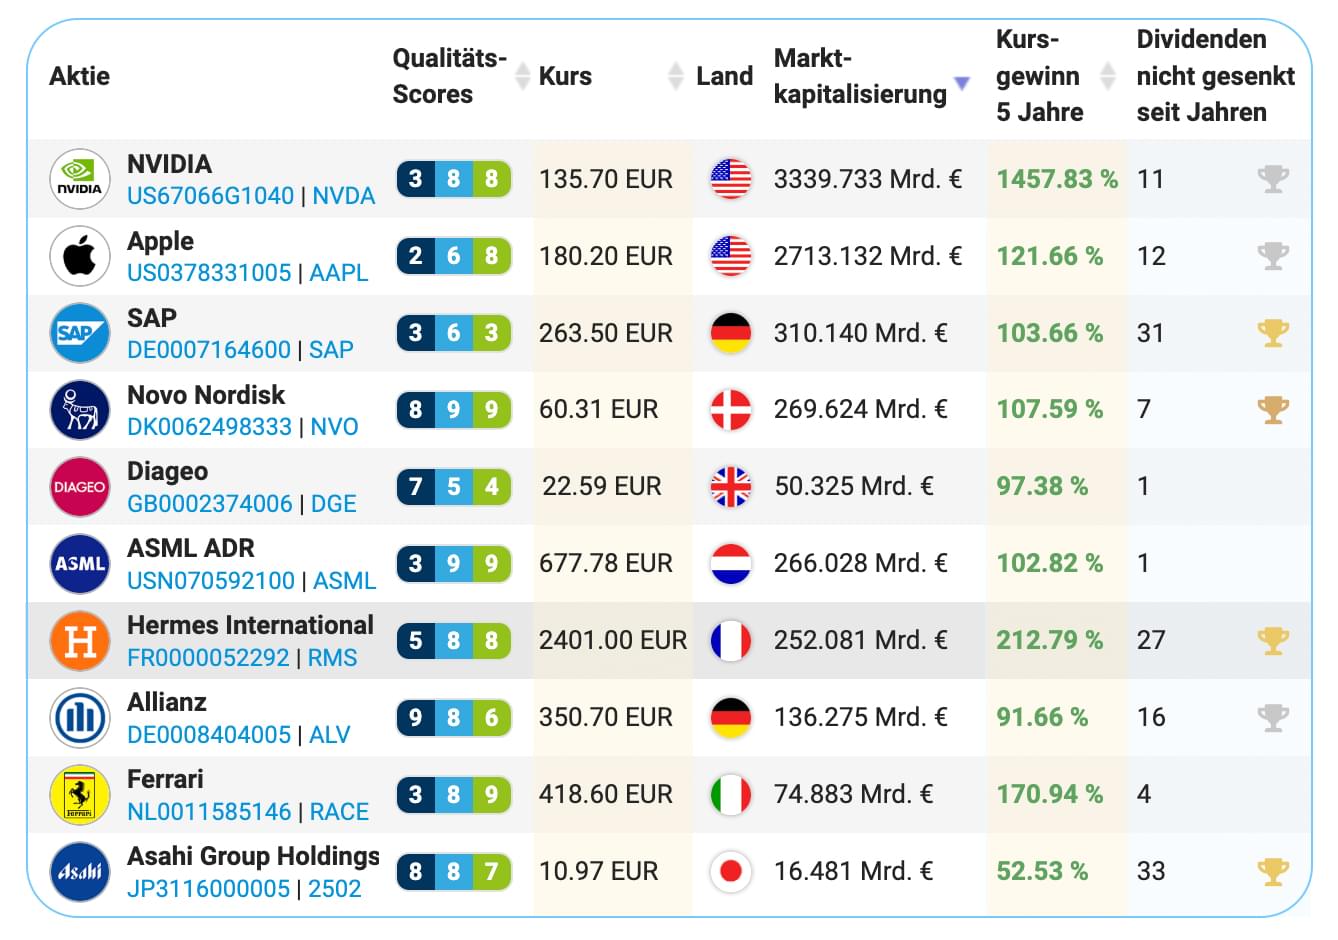1338x940 pixels.
Task: Select the Apple logo icon
Action: click(x=79, y=256)
